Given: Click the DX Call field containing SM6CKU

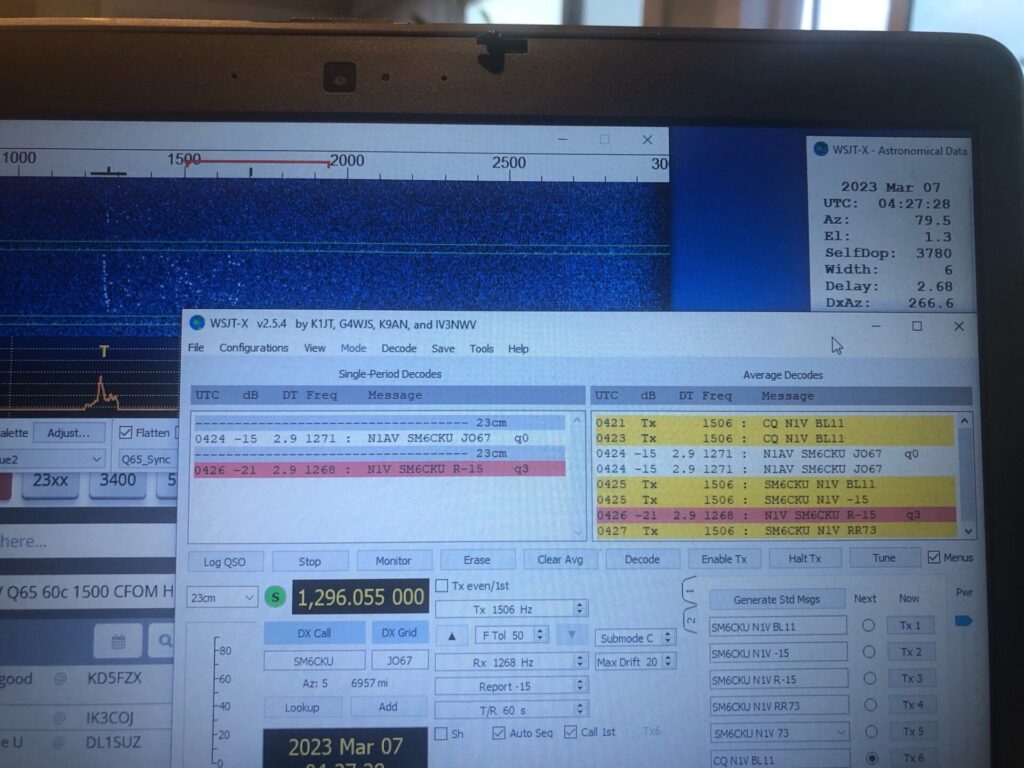Looking at the screenshot, I should pos(313,661).
